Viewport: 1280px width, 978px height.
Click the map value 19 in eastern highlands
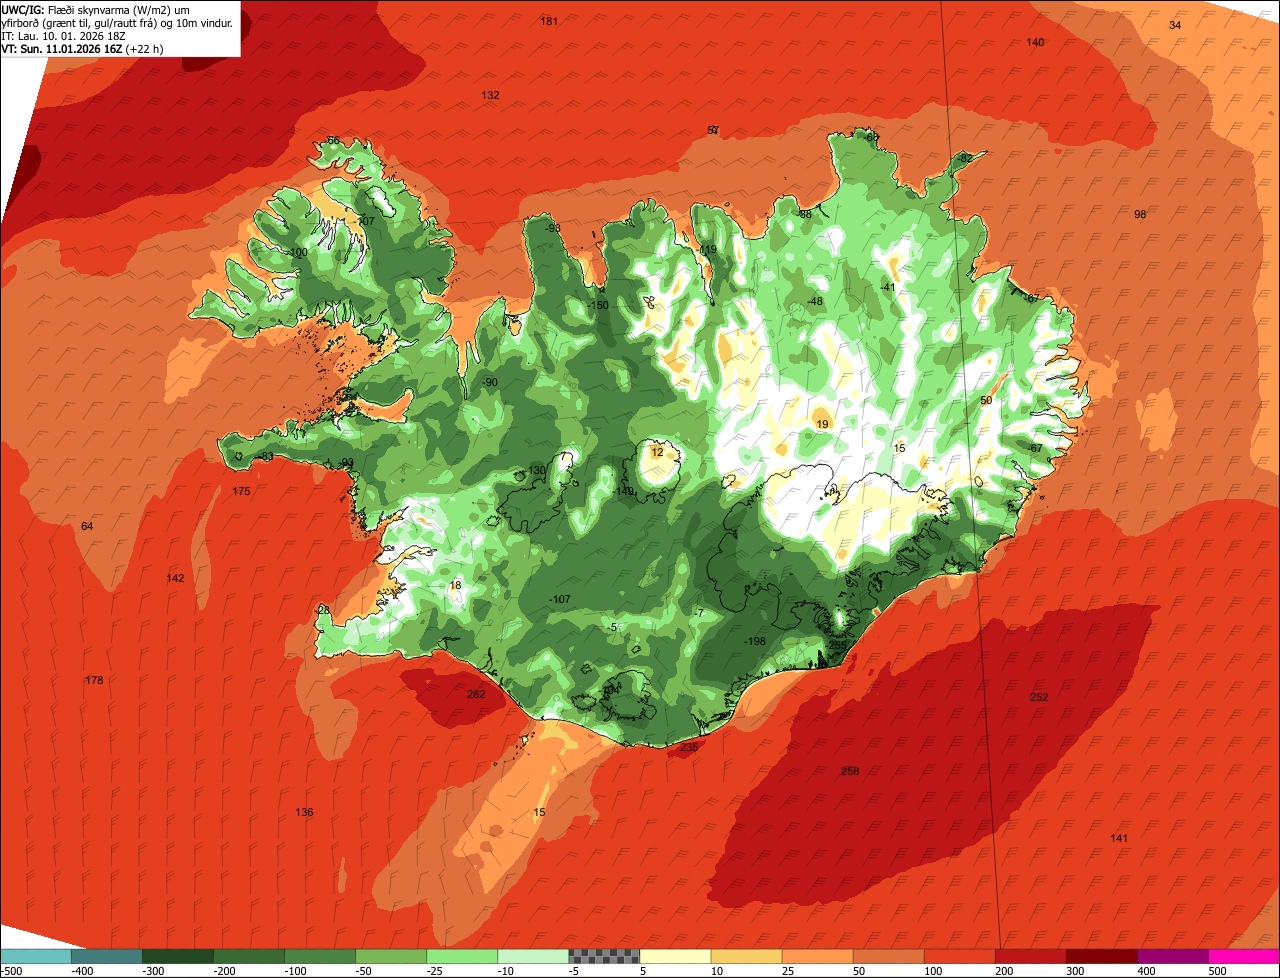823,424
